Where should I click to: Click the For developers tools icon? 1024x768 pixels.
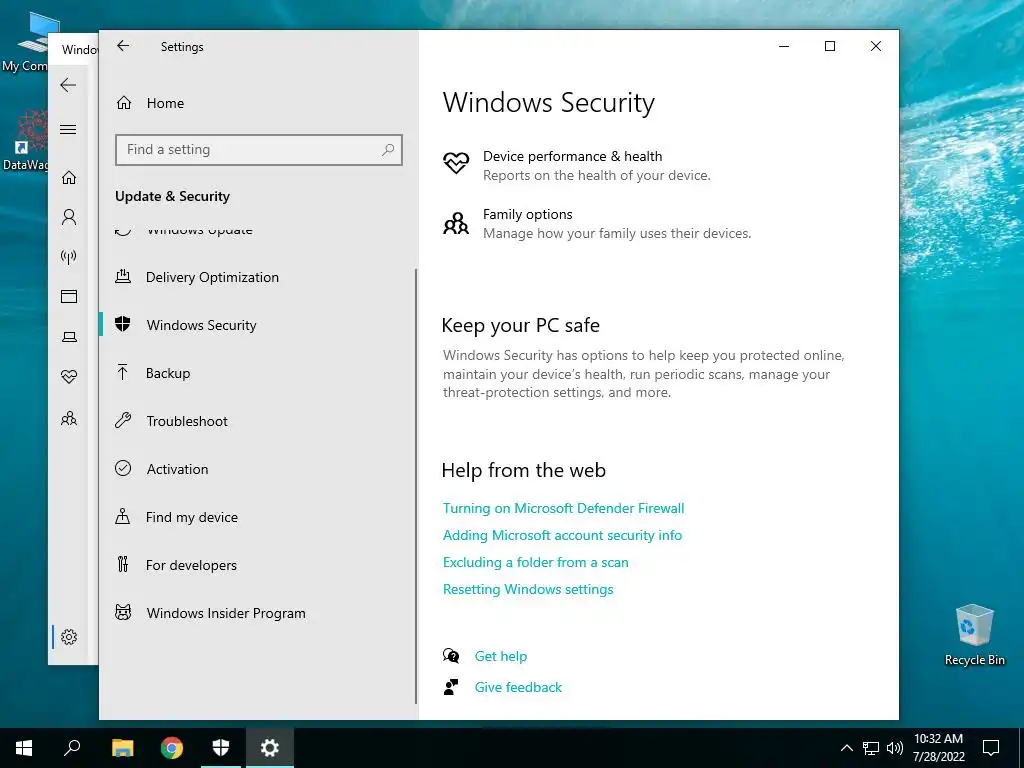point(123,564)
